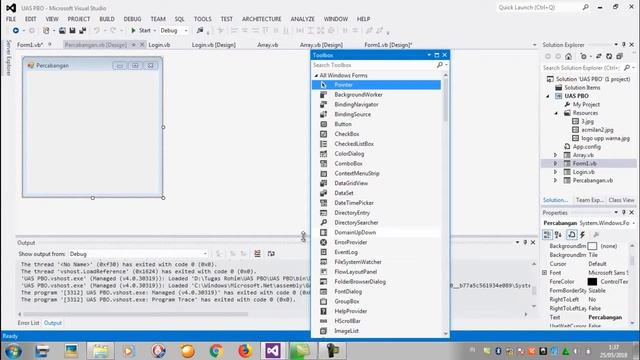Expand the Login.vb tree node
640x360 pixels.
(x=556, y=172)
